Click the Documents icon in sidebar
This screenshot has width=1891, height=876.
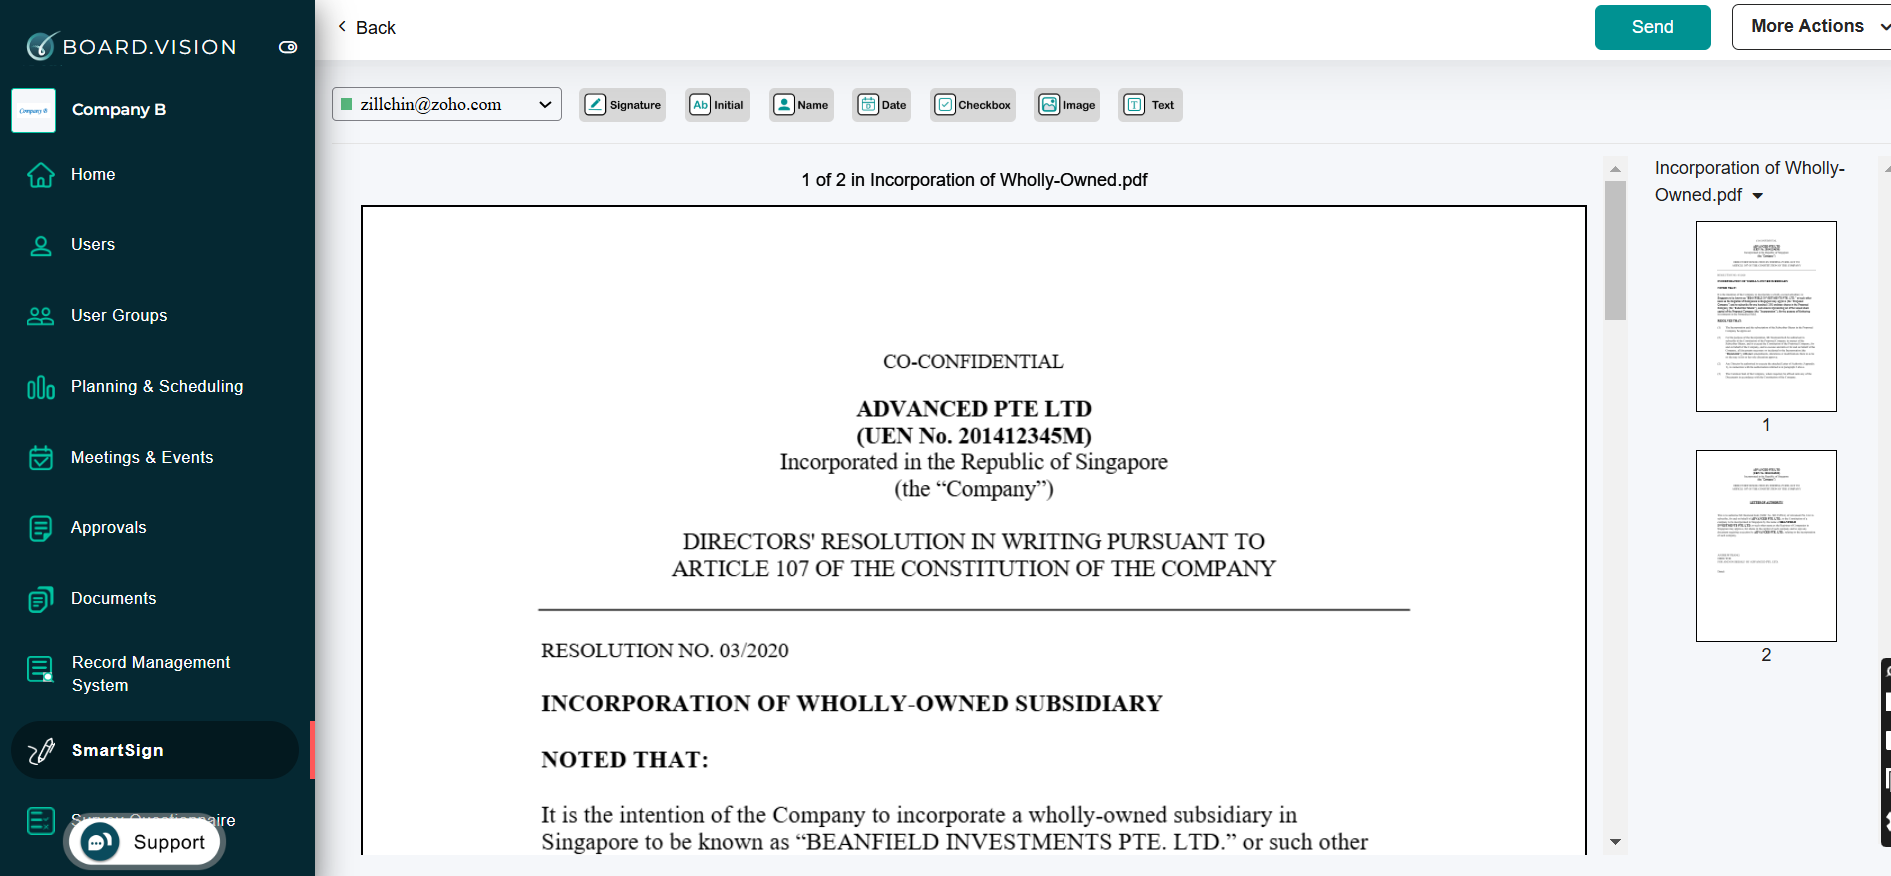(x=41, y=599)
